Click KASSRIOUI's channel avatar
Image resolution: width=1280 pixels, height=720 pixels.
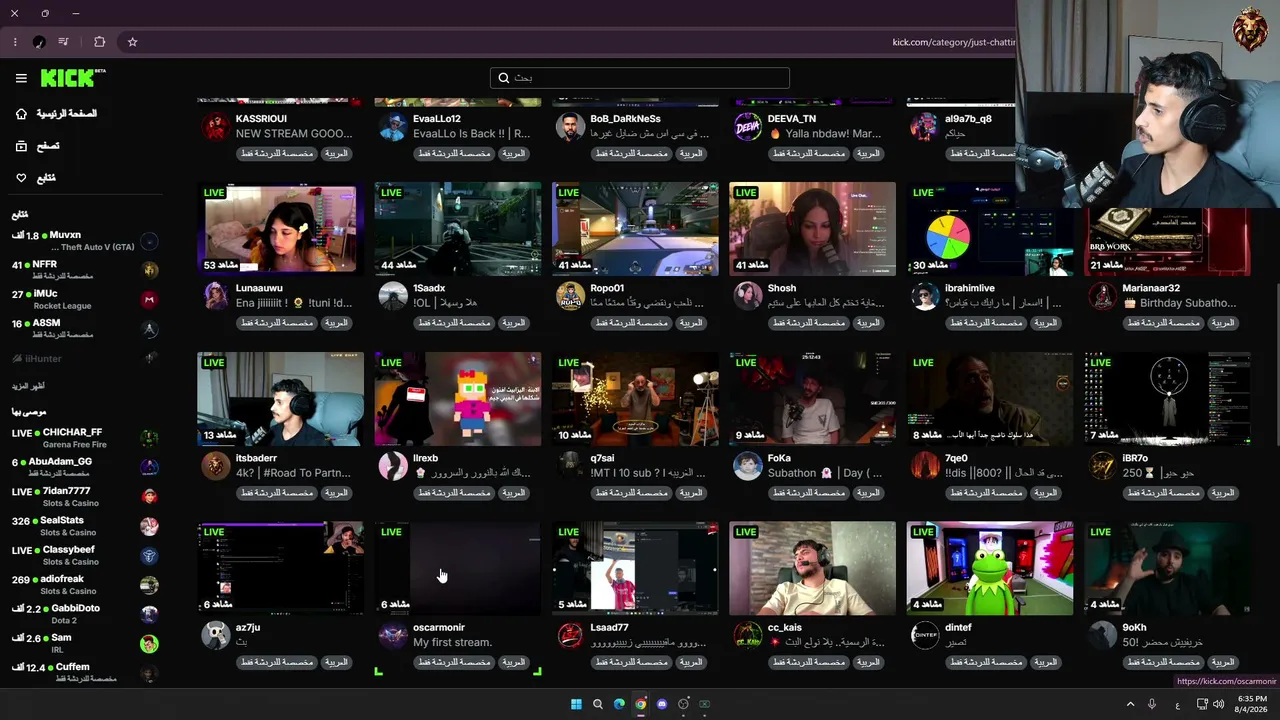(x=216, y=127)
